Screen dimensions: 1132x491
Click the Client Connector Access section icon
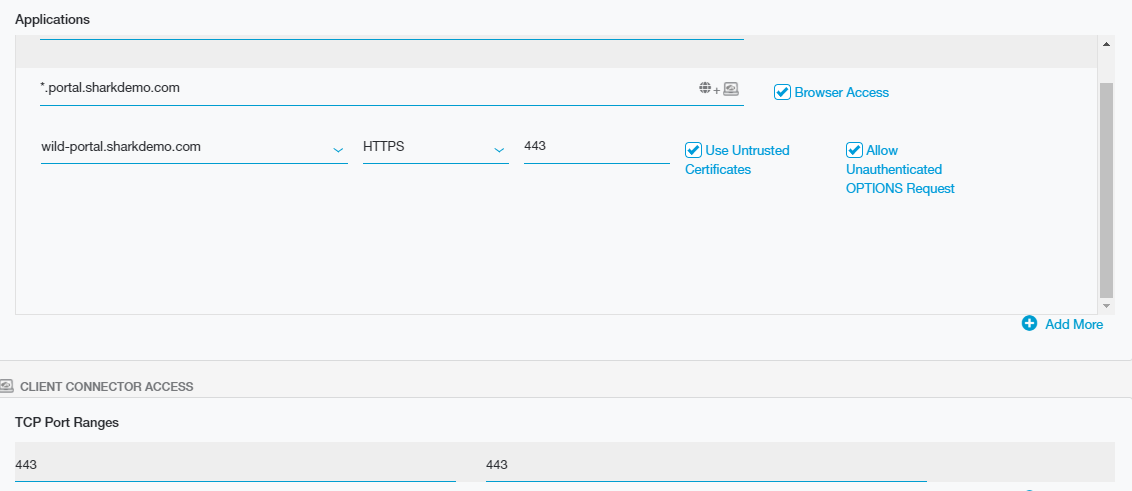[x=7, y=386]
